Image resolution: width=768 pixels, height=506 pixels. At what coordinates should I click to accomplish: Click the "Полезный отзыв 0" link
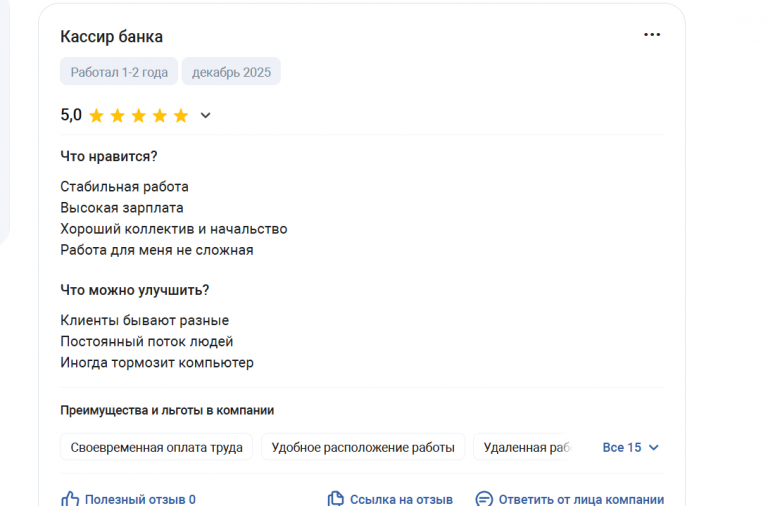coord(140,499)
